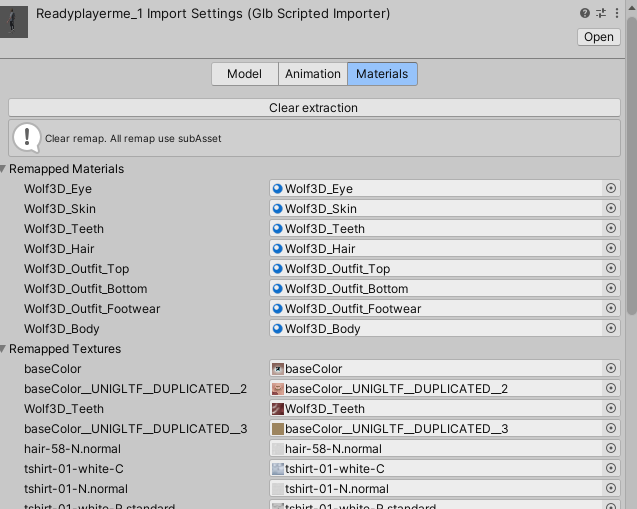The height and width of the screenshot is (509, 637).
Task: Open object picker for Wolf3D_Outfit_Top material
Action: (x=611, y=269)
